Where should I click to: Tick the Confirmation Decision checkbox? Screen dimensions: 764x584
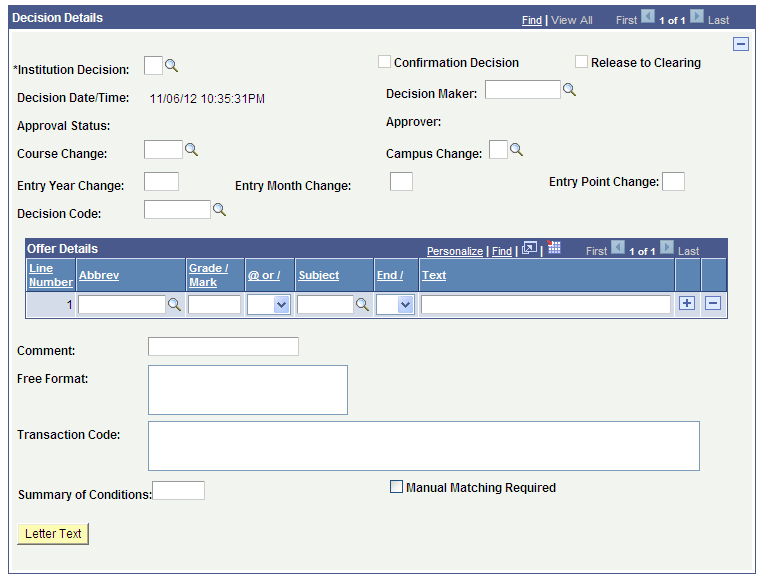point(384,62)
